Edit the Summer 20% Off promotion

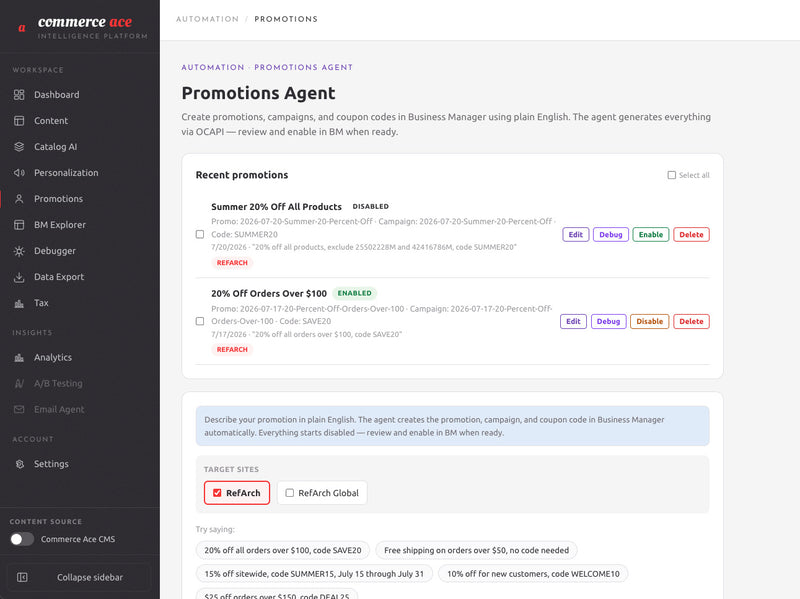point(576,235)
